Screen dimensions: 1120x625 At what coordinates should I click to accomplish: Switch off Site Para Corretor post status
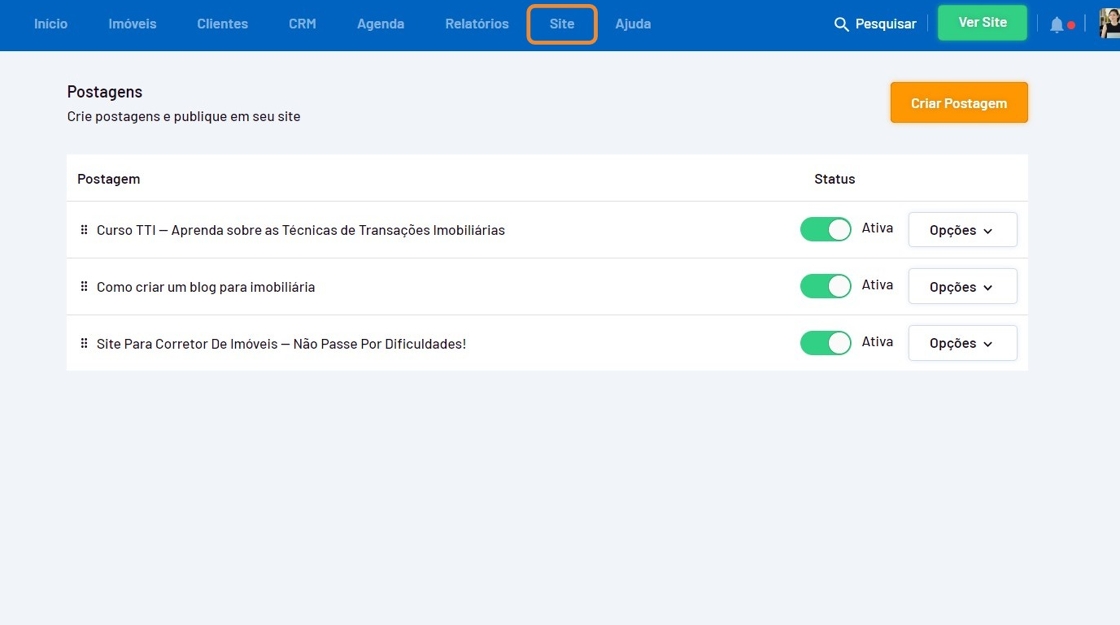click(x=825, y=343)
